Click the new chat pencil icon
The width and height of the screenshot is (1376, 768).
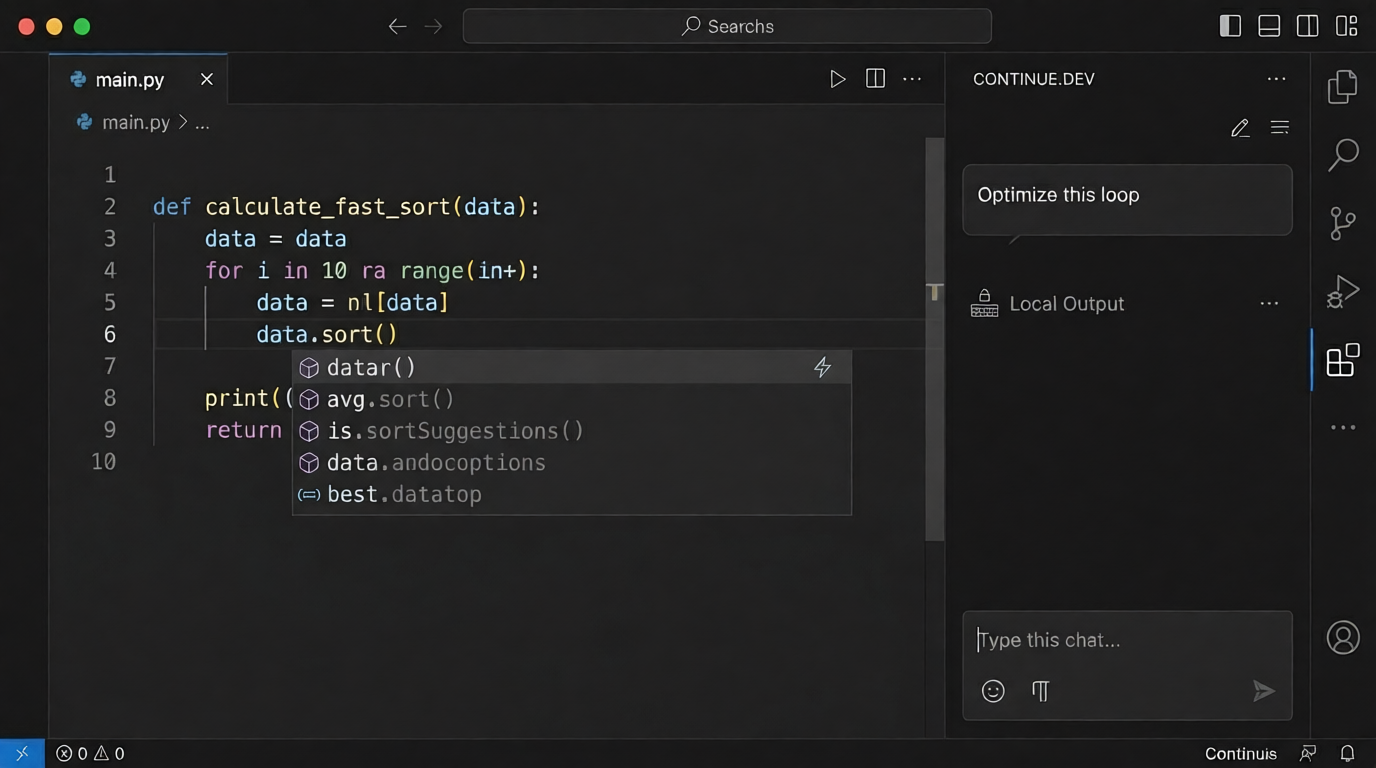1240,128
